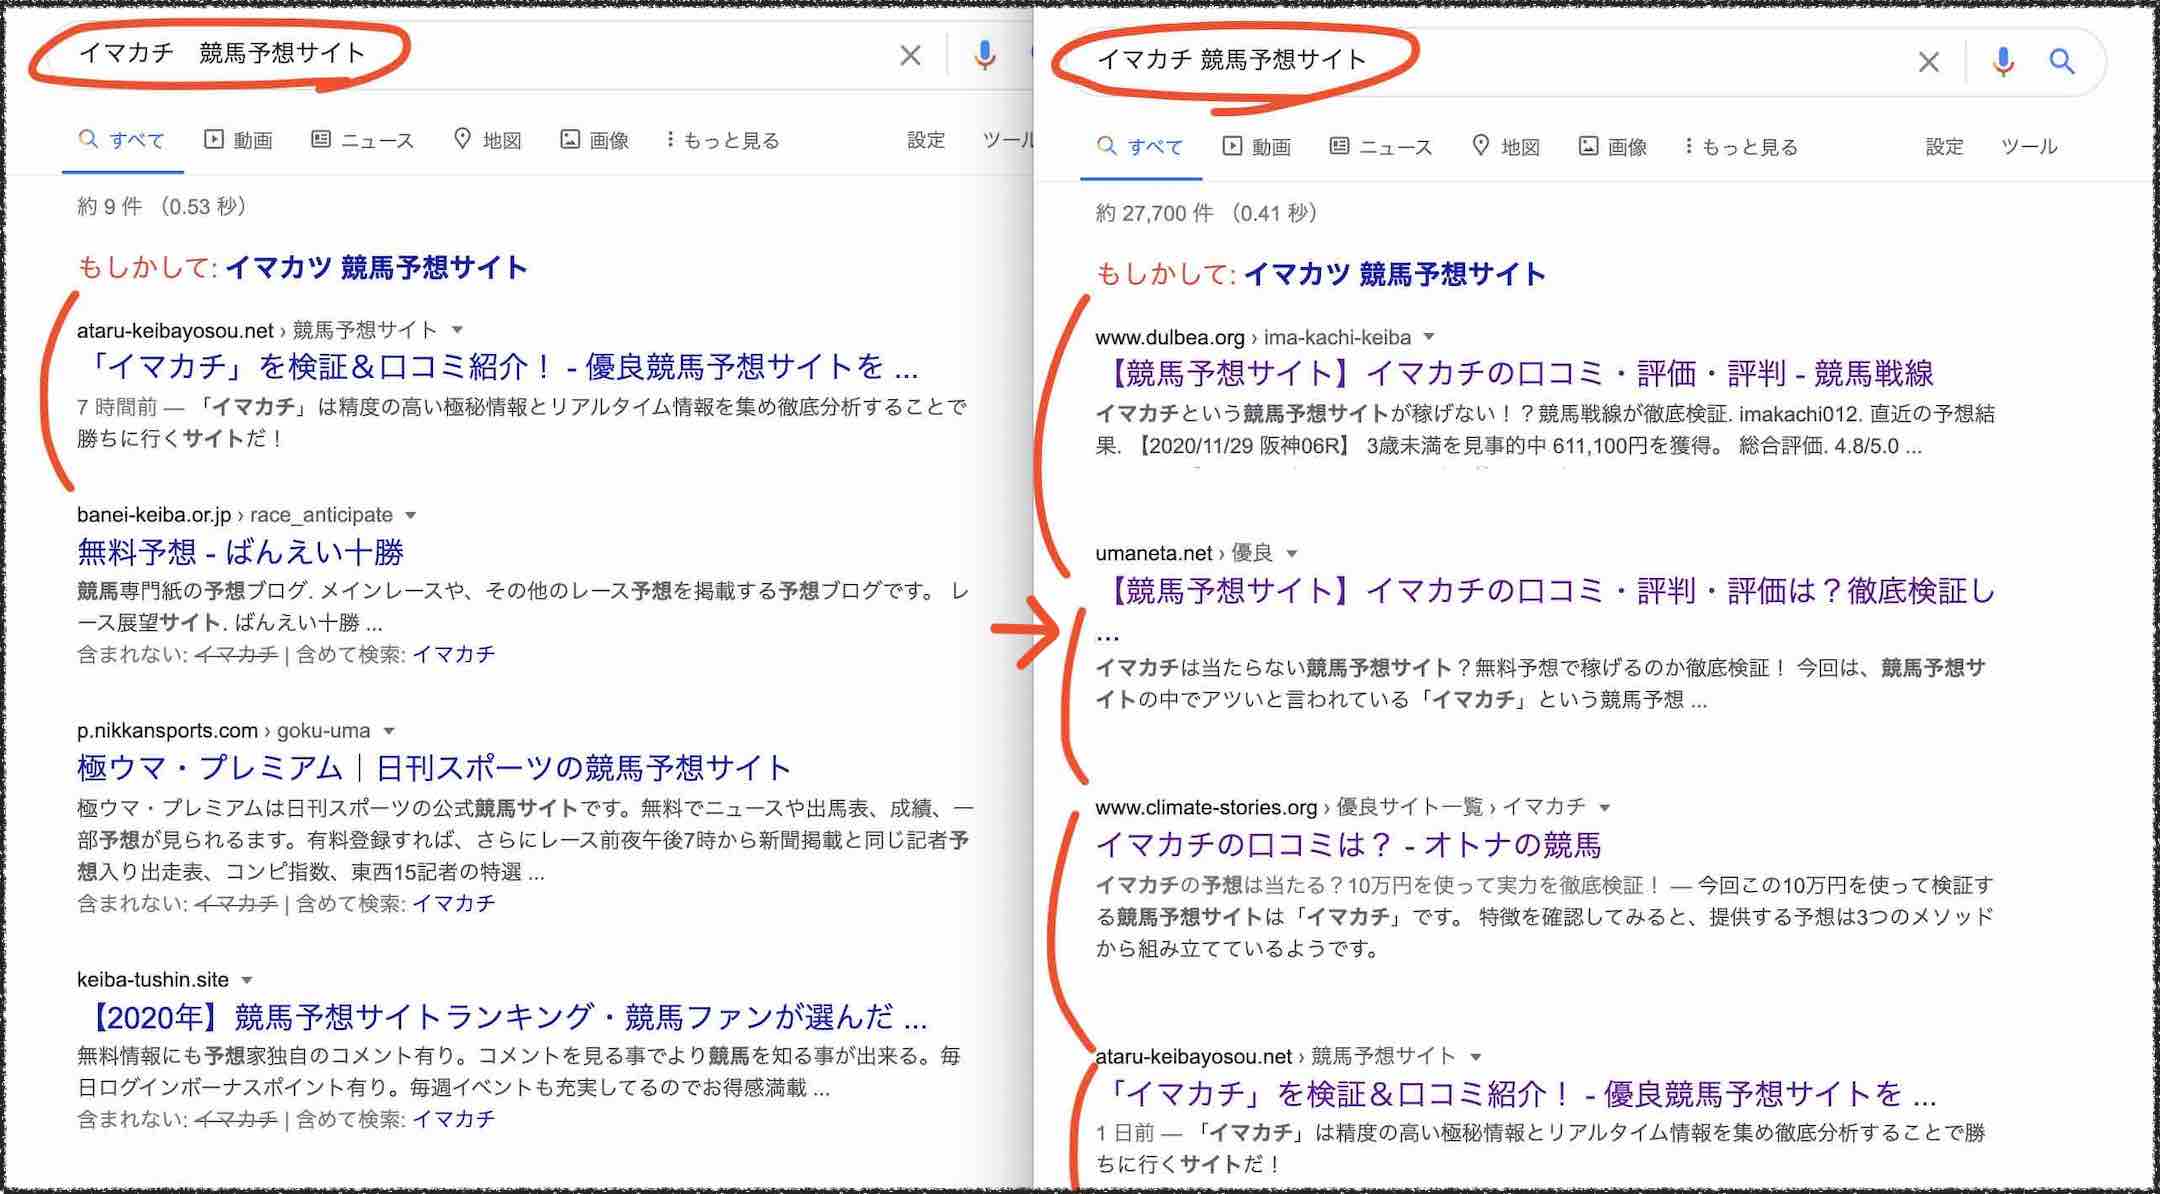Click the newspaper icon beside ニュース

[1340, 146]
